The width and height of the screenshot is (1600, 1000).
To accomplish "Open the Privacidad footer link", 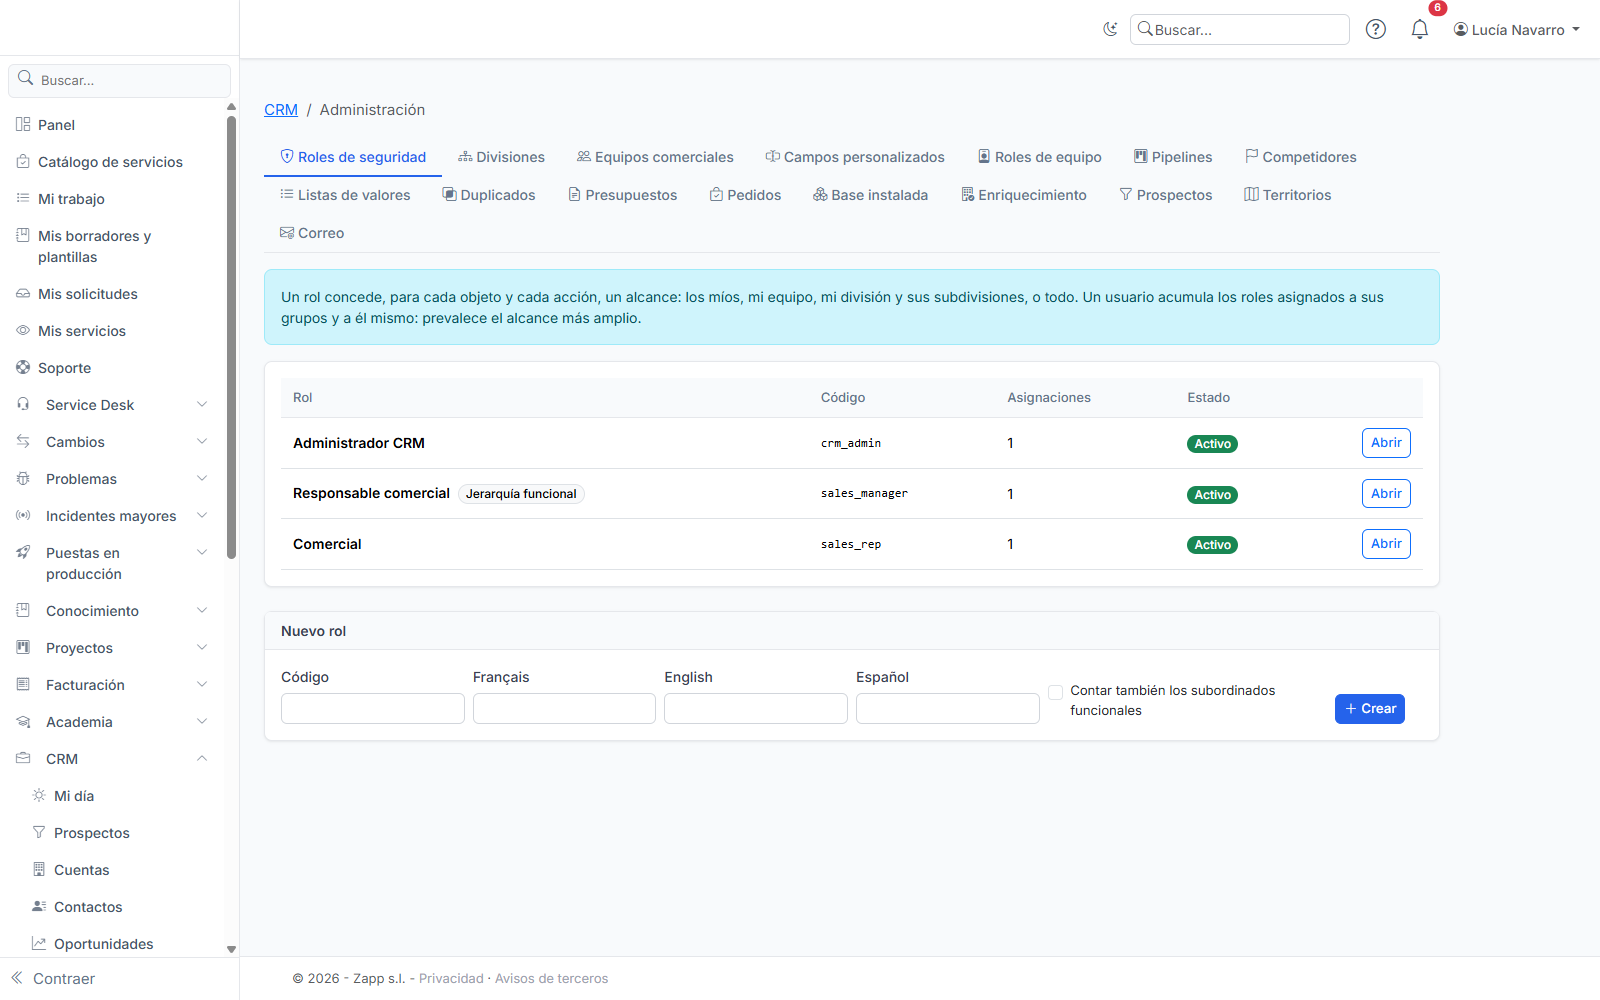I will click(x=451, y=978).
